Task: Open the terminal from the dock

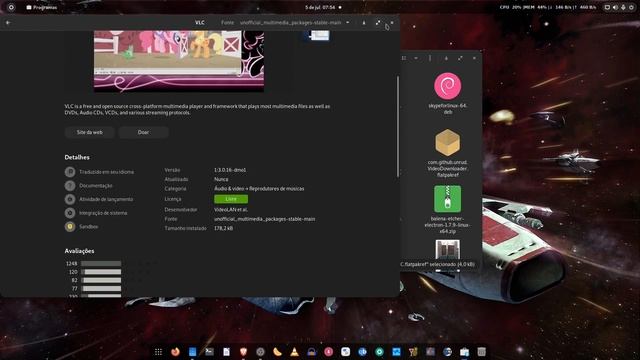Action: point(209,352)
